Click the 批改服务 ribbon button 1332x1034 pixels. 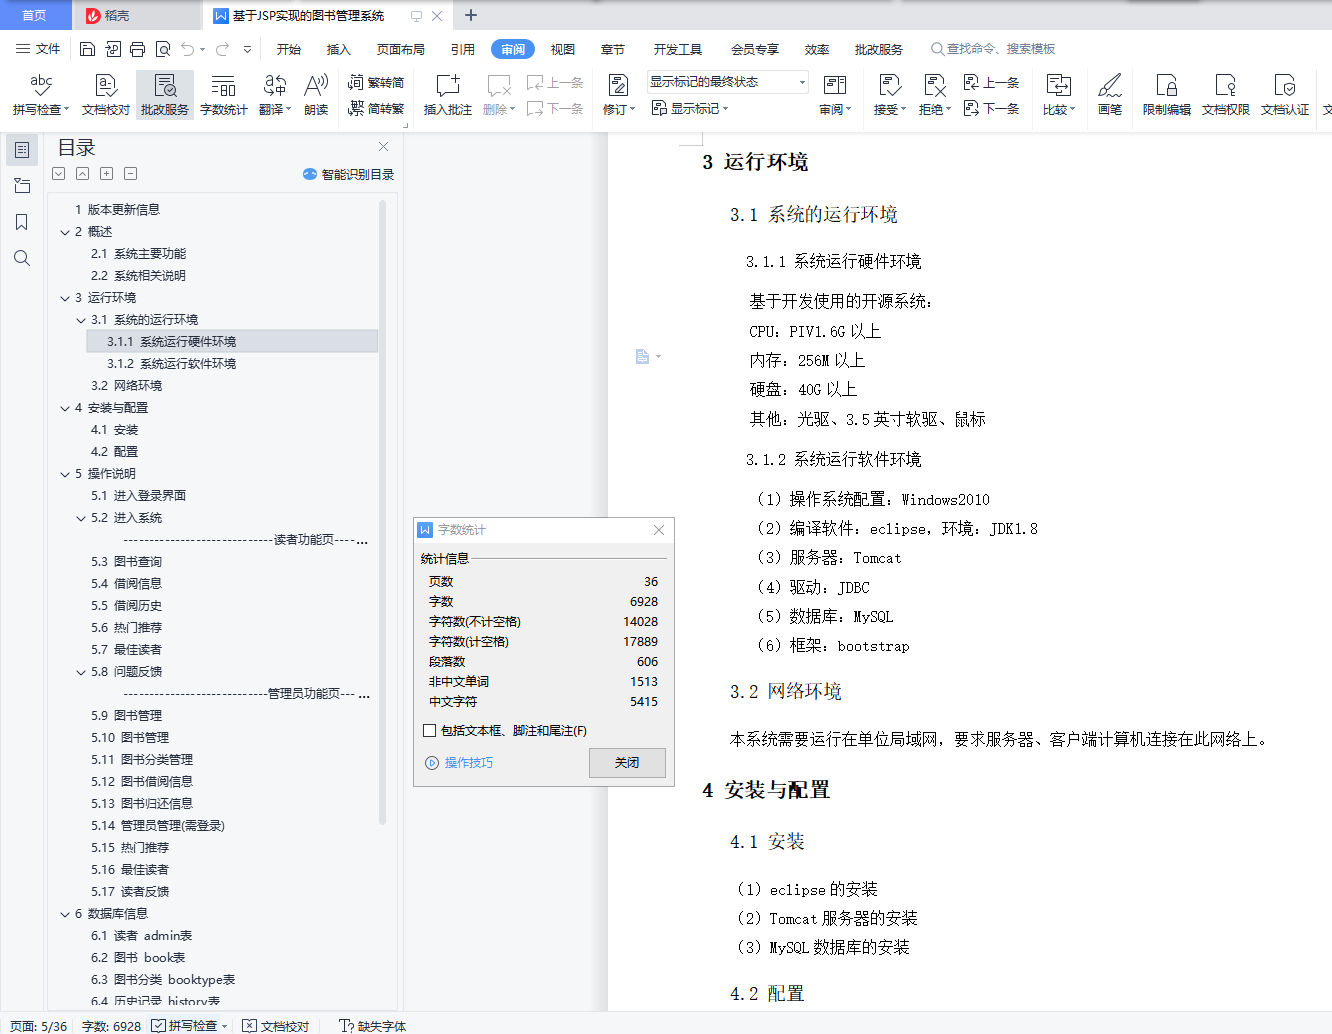pos(165,95)
